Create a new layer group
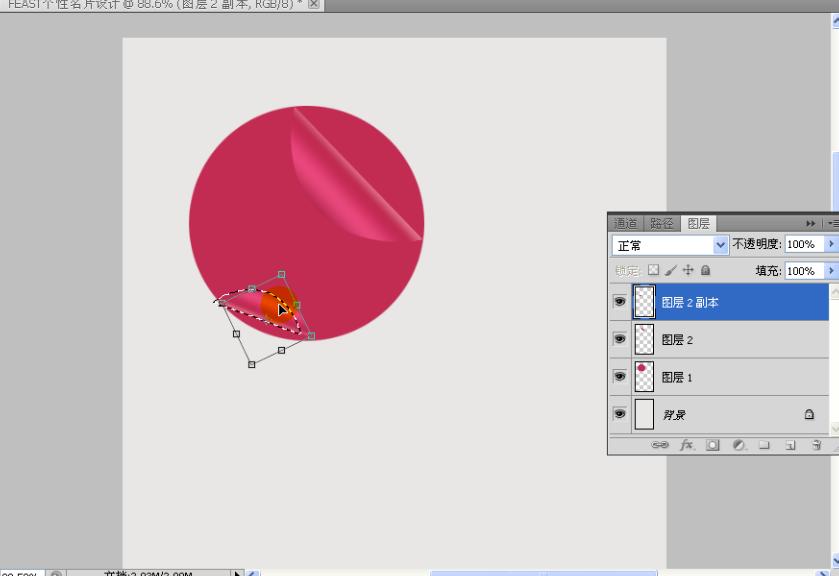 pyautogui.click(x=764, y=444)
